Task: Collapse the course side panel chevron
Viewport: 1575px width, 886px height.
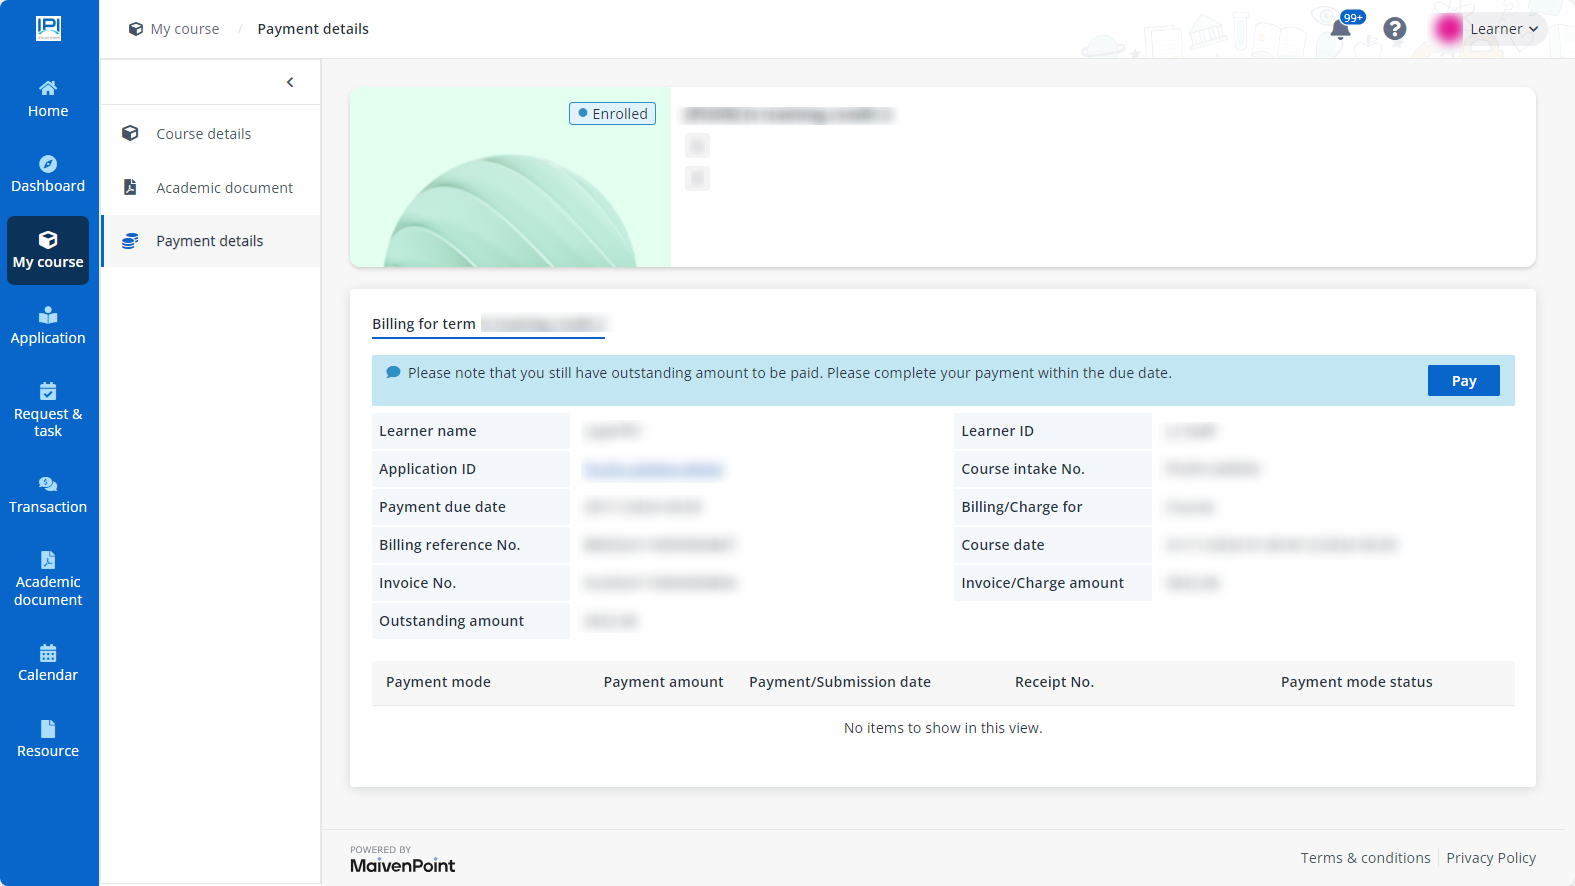Action: pyautogui.click(x=290, y=82)
